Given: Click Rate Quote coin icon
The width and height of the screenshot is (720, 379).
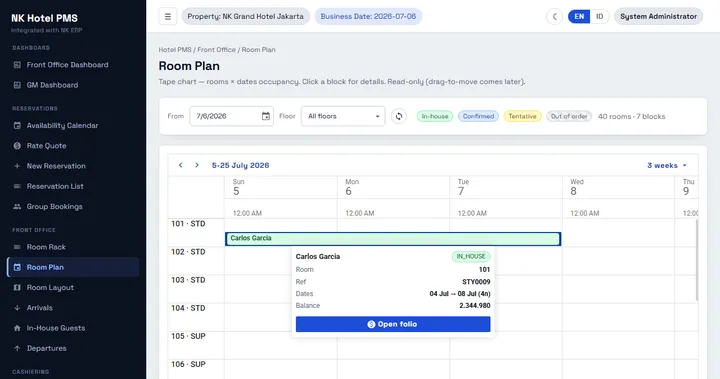Looking at the screenshot, I should pos(17,146).
